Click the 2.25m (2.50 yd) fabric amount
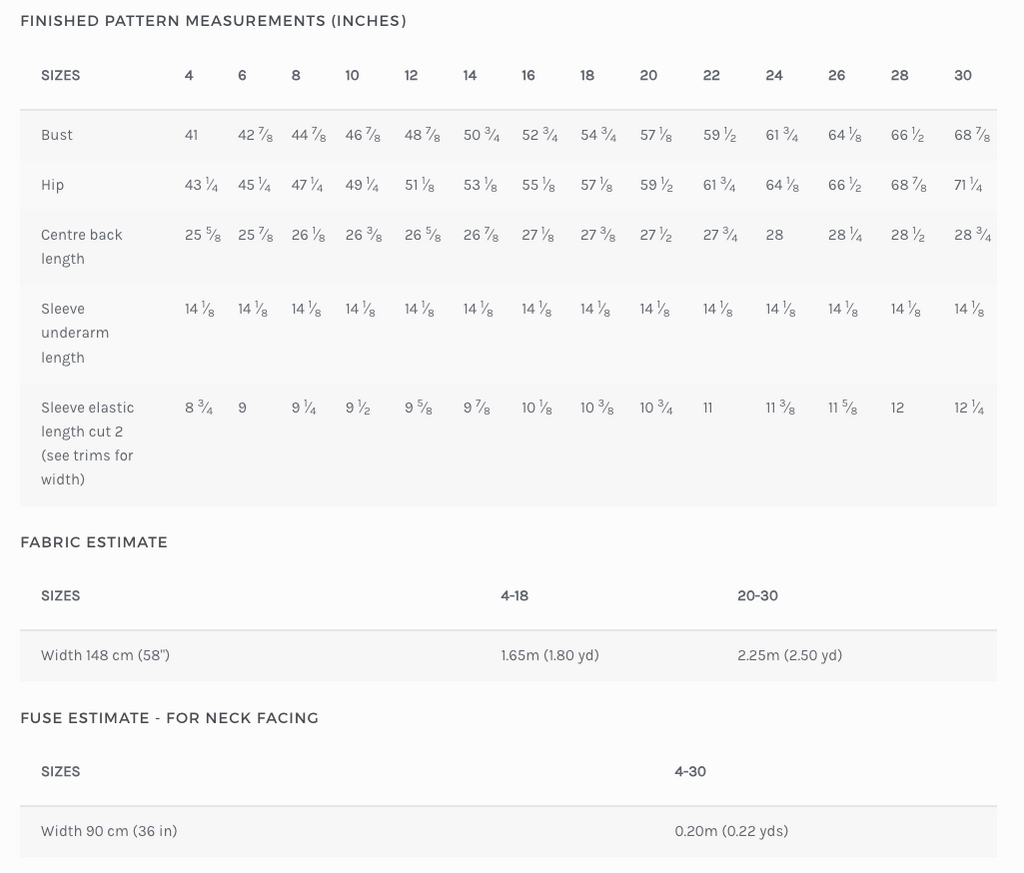The image size is (1024, 873). click(790, 655)
